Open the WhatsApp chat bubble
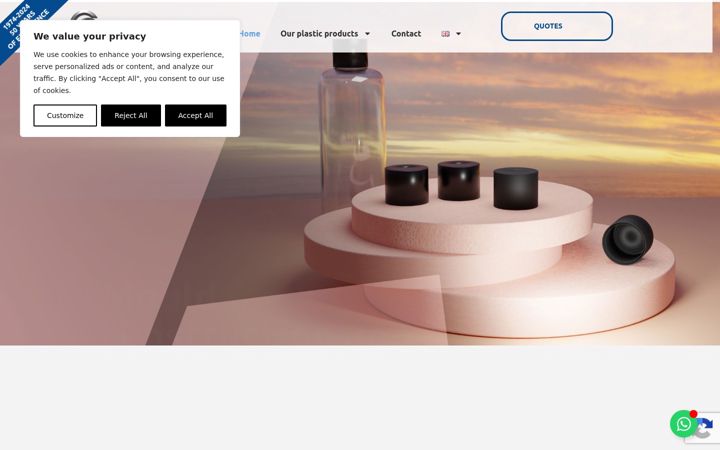This screenshot has height=450, width=720. (684, 423)
